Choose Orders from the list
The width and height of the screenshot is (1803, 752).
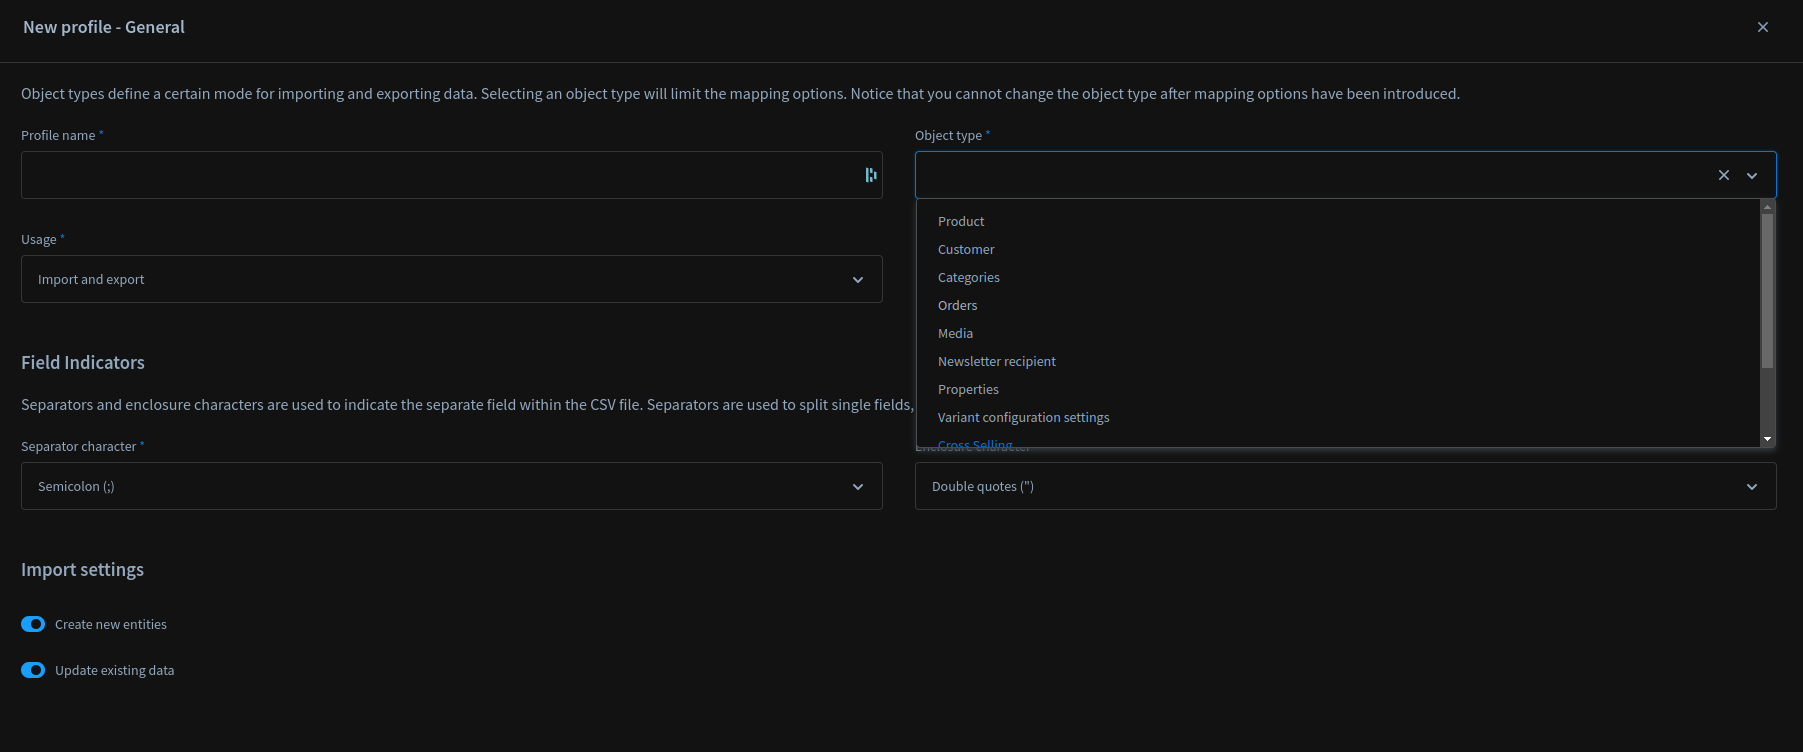[x=1338, y=305]
